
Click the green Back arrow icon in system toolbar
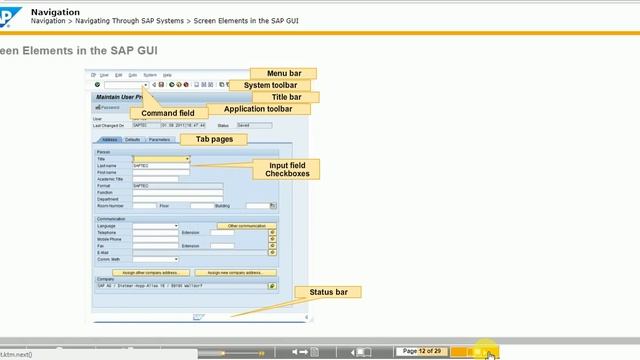pos(172,84)
